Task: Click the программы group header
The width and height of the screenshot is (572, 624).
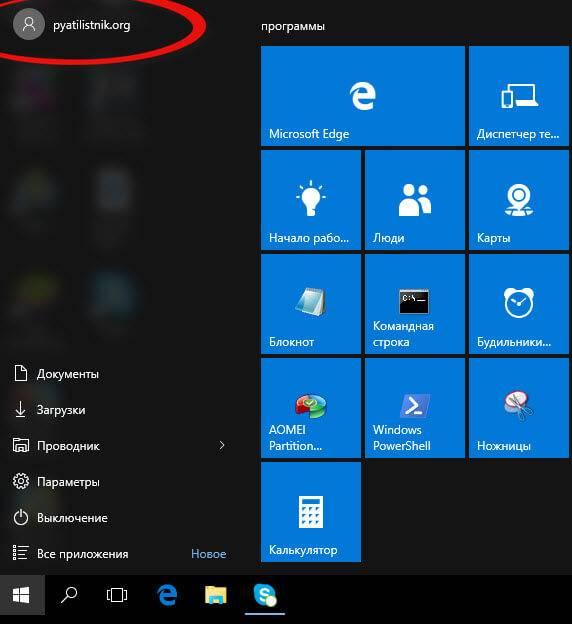Action: 293,26
